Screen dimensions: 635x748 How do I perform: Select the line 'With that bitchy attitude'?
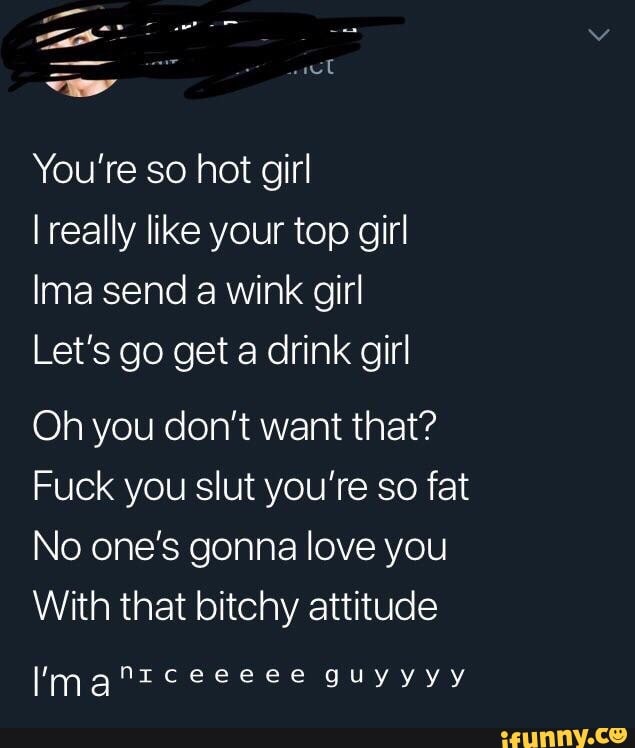pos(236,608)
